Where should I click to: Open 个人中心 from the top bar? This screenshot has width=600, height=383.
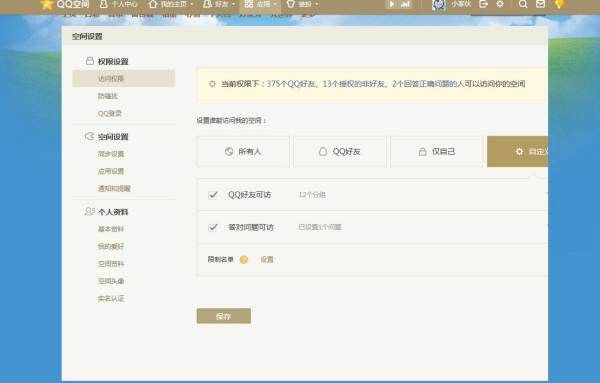(118, 4)
